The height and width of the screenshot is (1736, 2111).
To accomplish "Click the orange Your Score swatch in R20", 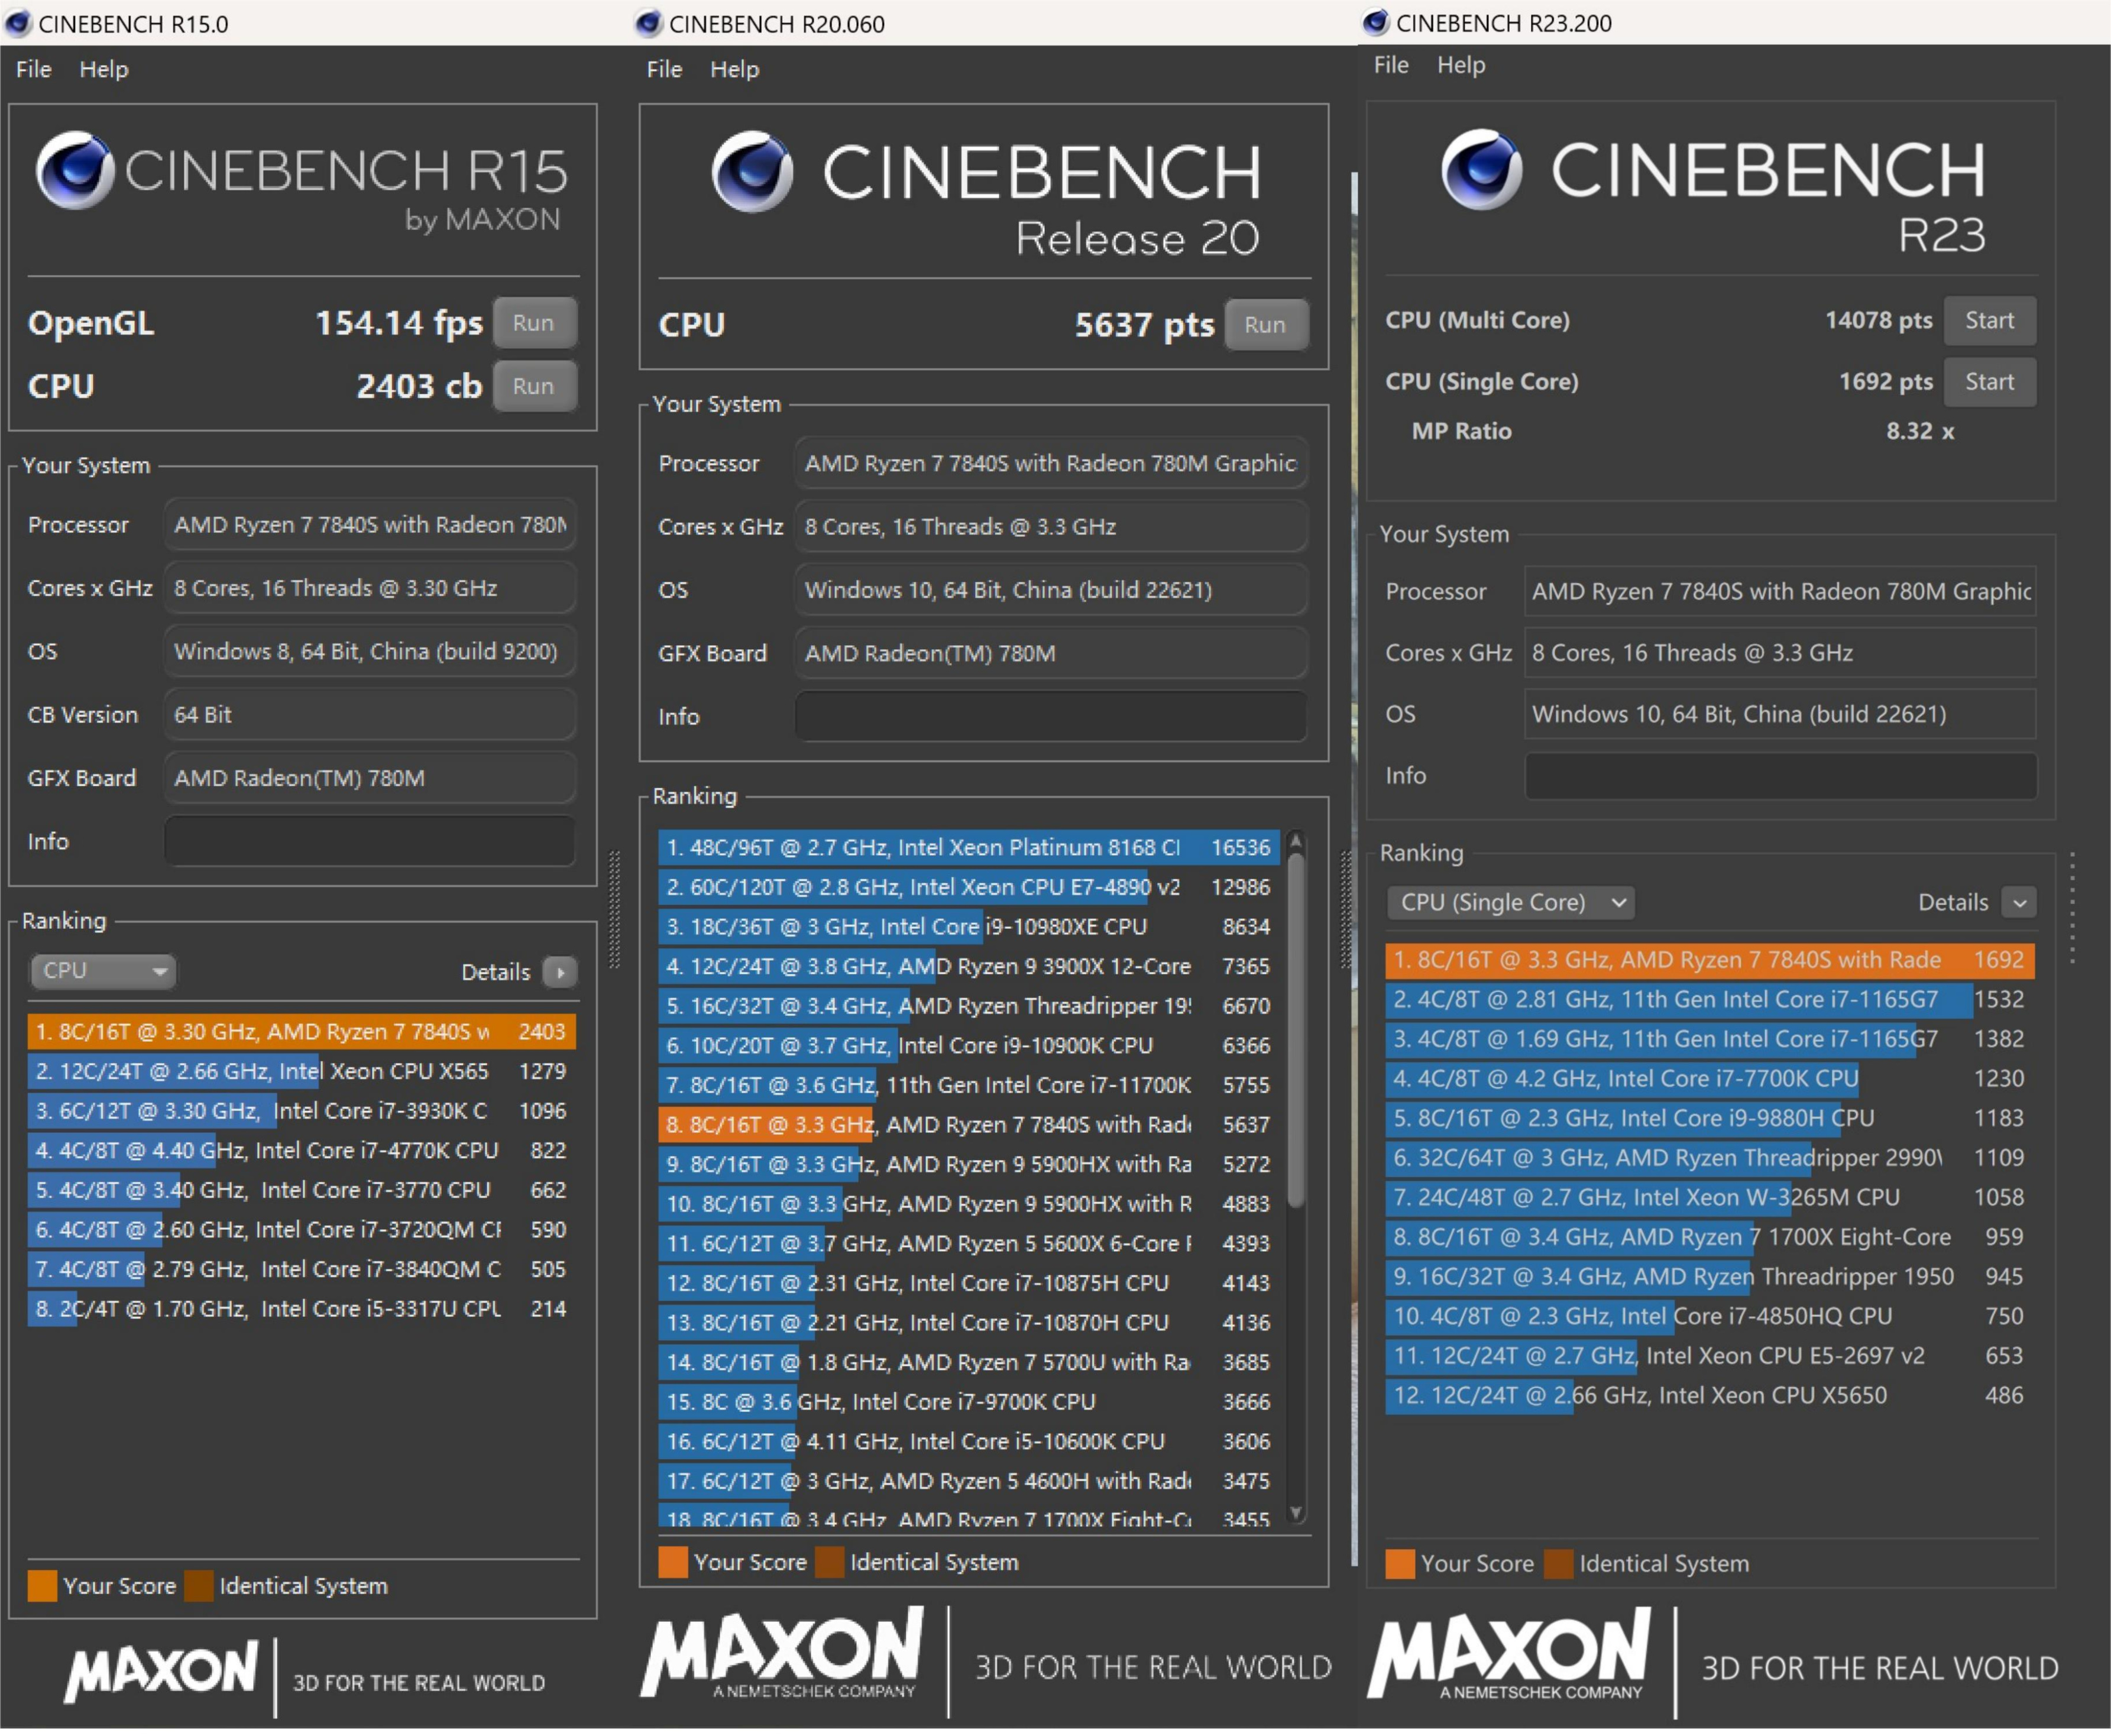I will tap(673, 1562).
